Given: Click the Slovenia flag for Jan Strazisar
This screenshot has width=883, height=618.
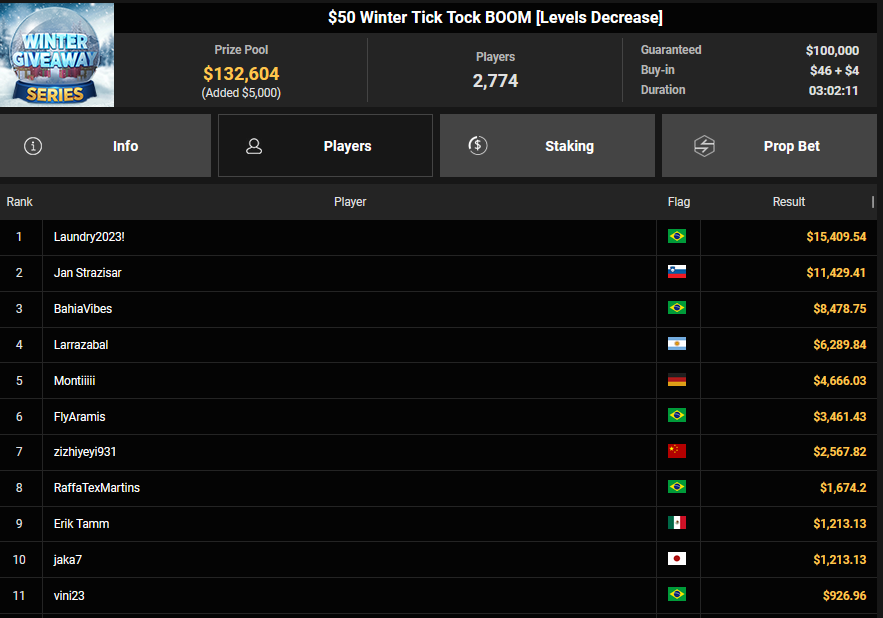Looking at the screenshot, I should click(x=677, y=273).
